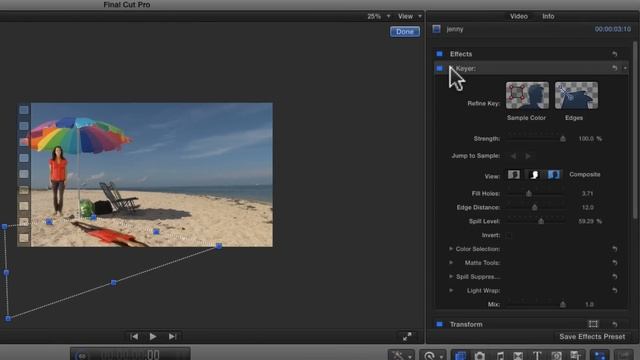Open Retime dropdown arrow

tap(441, 356)
